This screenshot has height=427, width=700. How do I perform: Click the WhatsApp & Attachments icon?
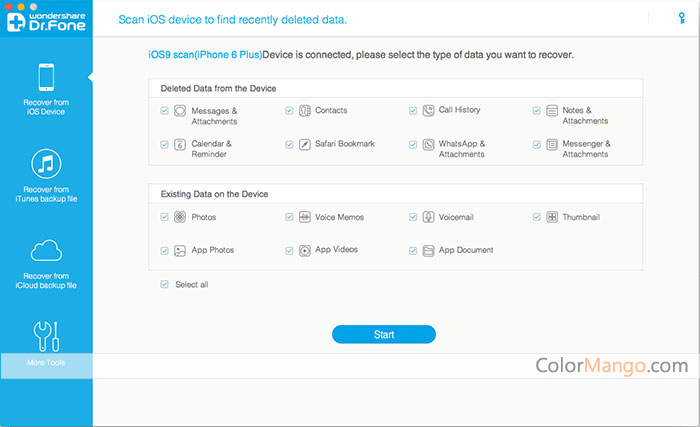point(428,144)
